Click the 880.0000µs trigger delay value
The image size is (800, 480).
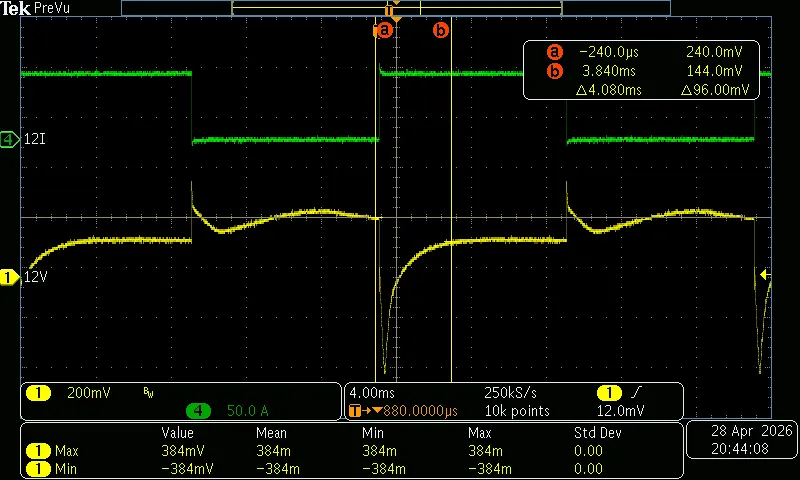tap(420, 411)
